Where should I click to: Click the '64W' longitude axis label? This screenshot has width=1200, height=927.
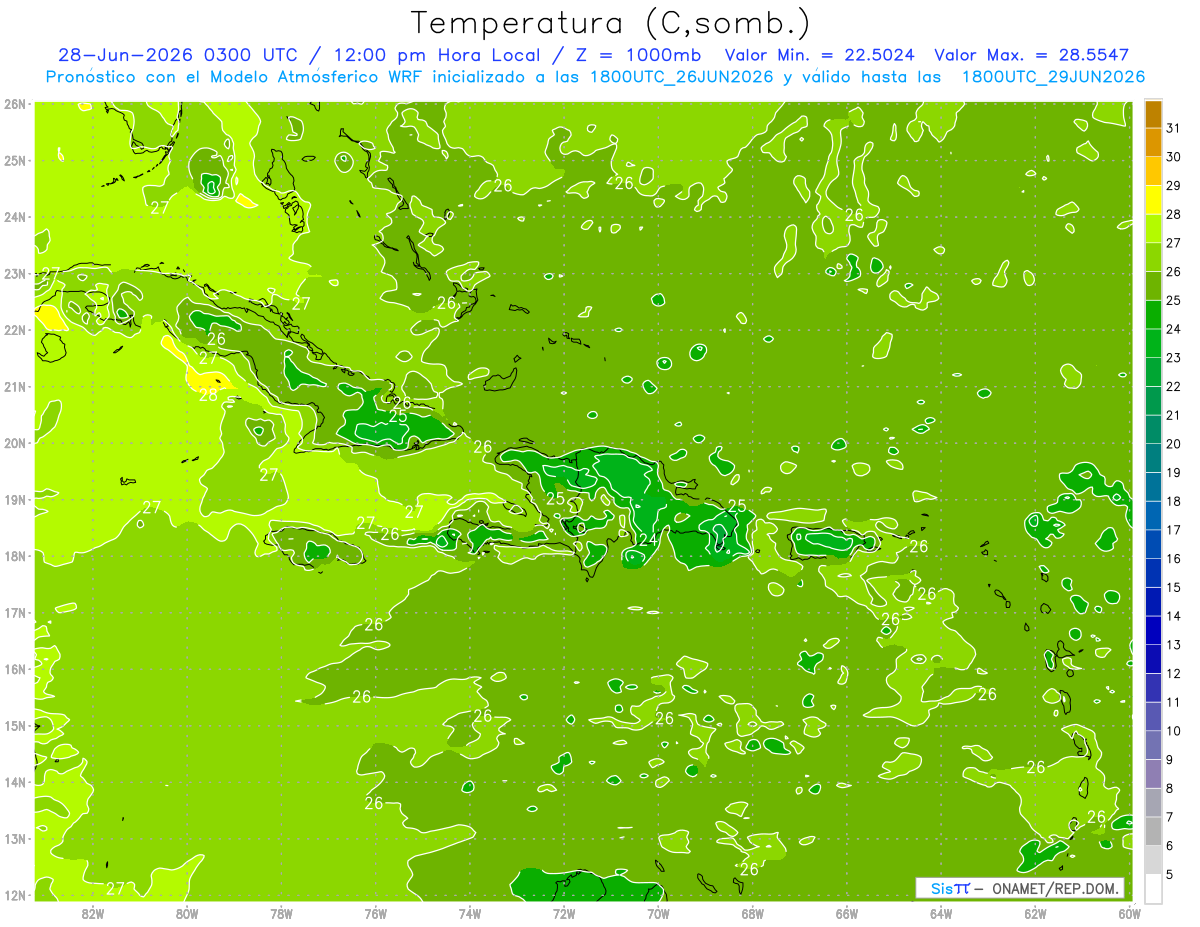[941, 912]
